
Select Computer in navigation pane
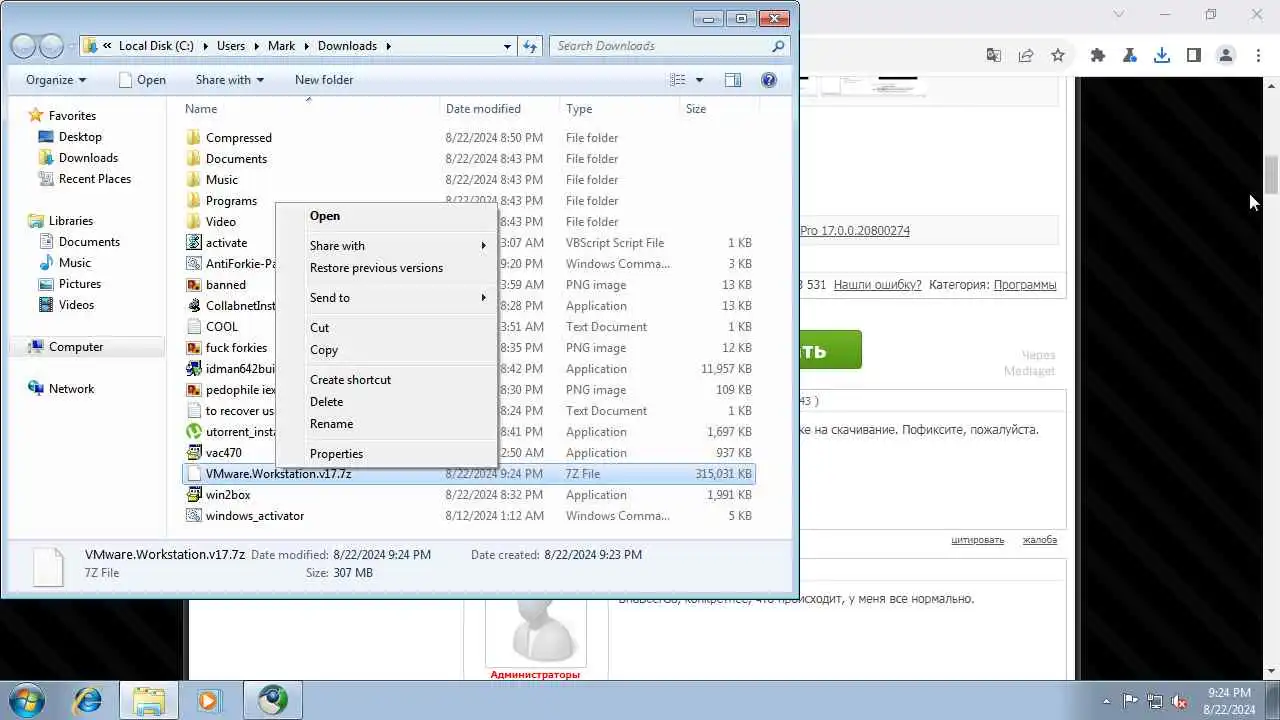76,347
